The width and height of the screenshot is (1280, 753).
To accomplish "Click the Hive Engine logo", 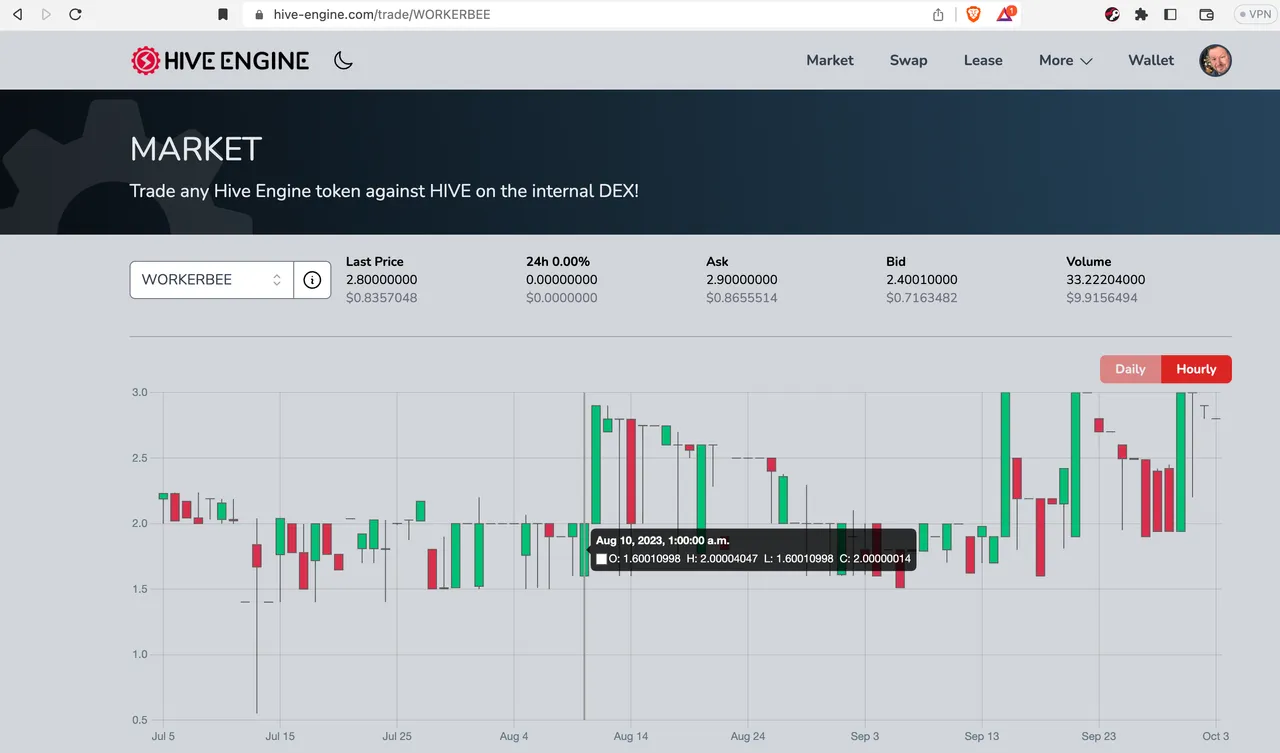I will point(220,60).
